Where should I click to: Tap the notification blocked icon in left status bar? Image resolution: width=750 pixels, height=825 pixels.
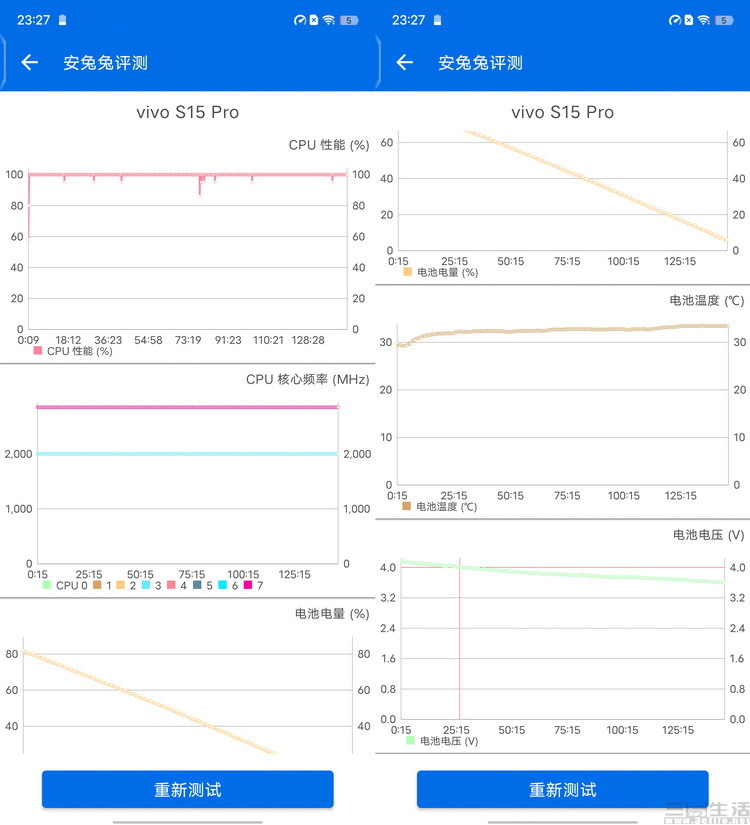coord(314,20)
